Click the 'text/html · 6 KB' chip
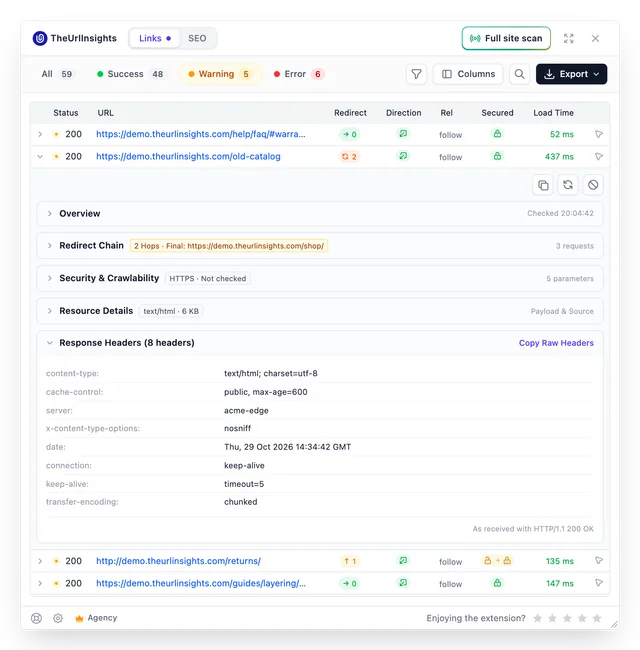The width and height of the screenshot is (640, 650). tap(171, 311)
